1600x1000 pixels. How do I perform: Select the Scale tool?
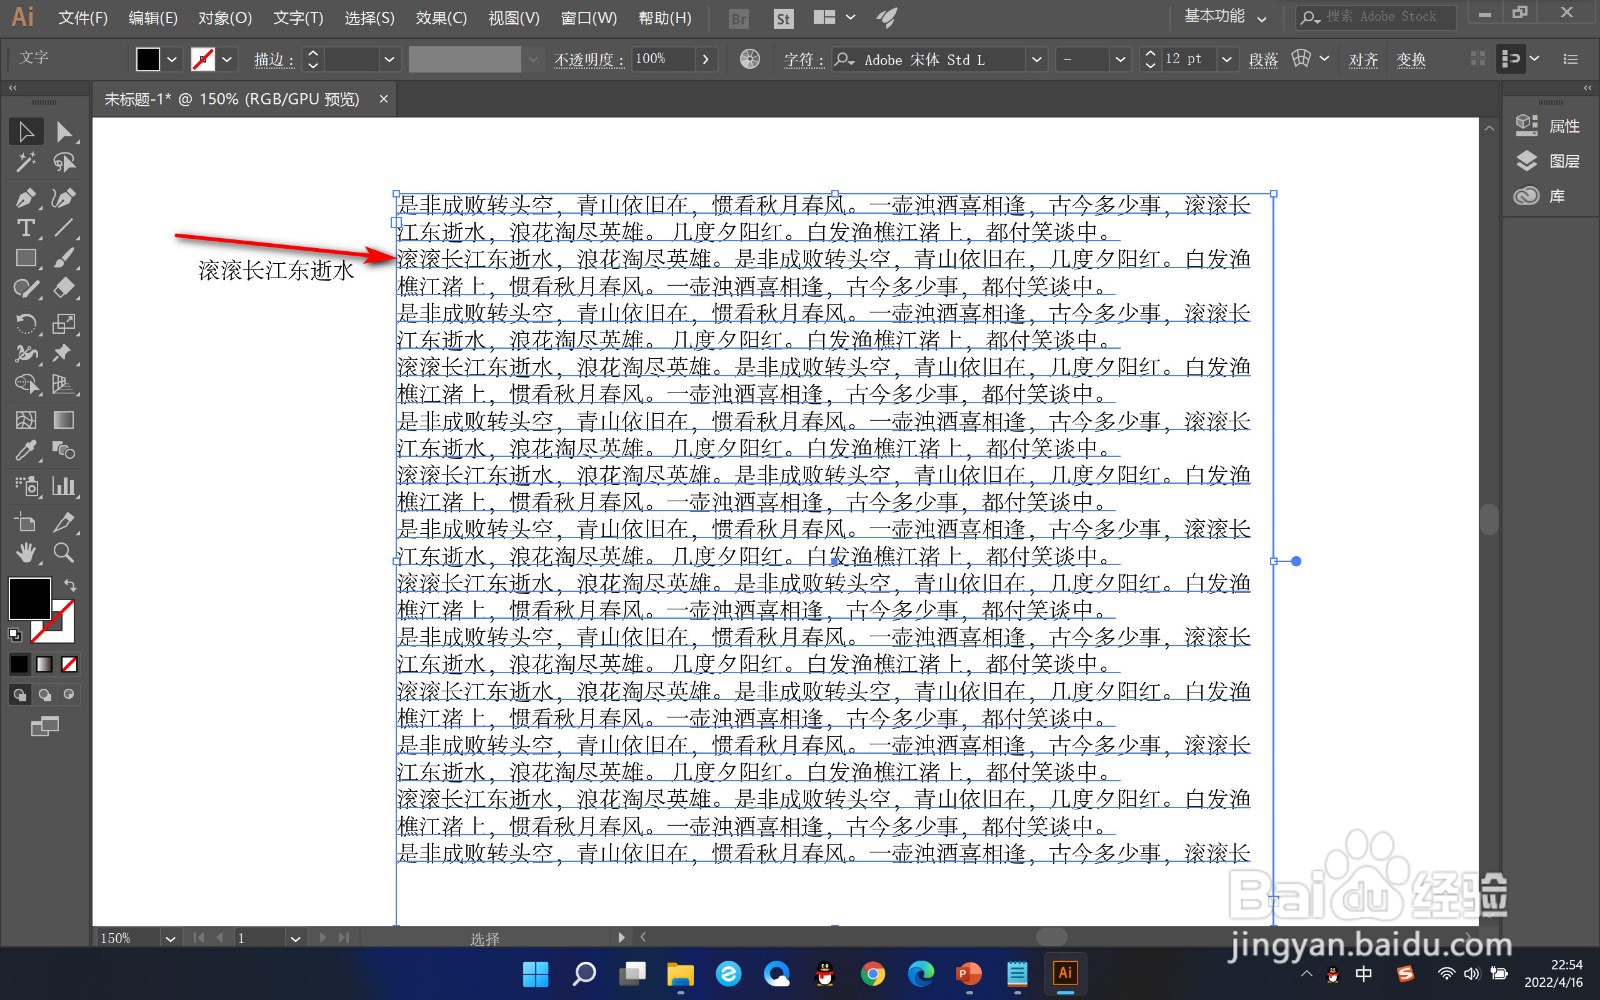[x=64, y=323]
